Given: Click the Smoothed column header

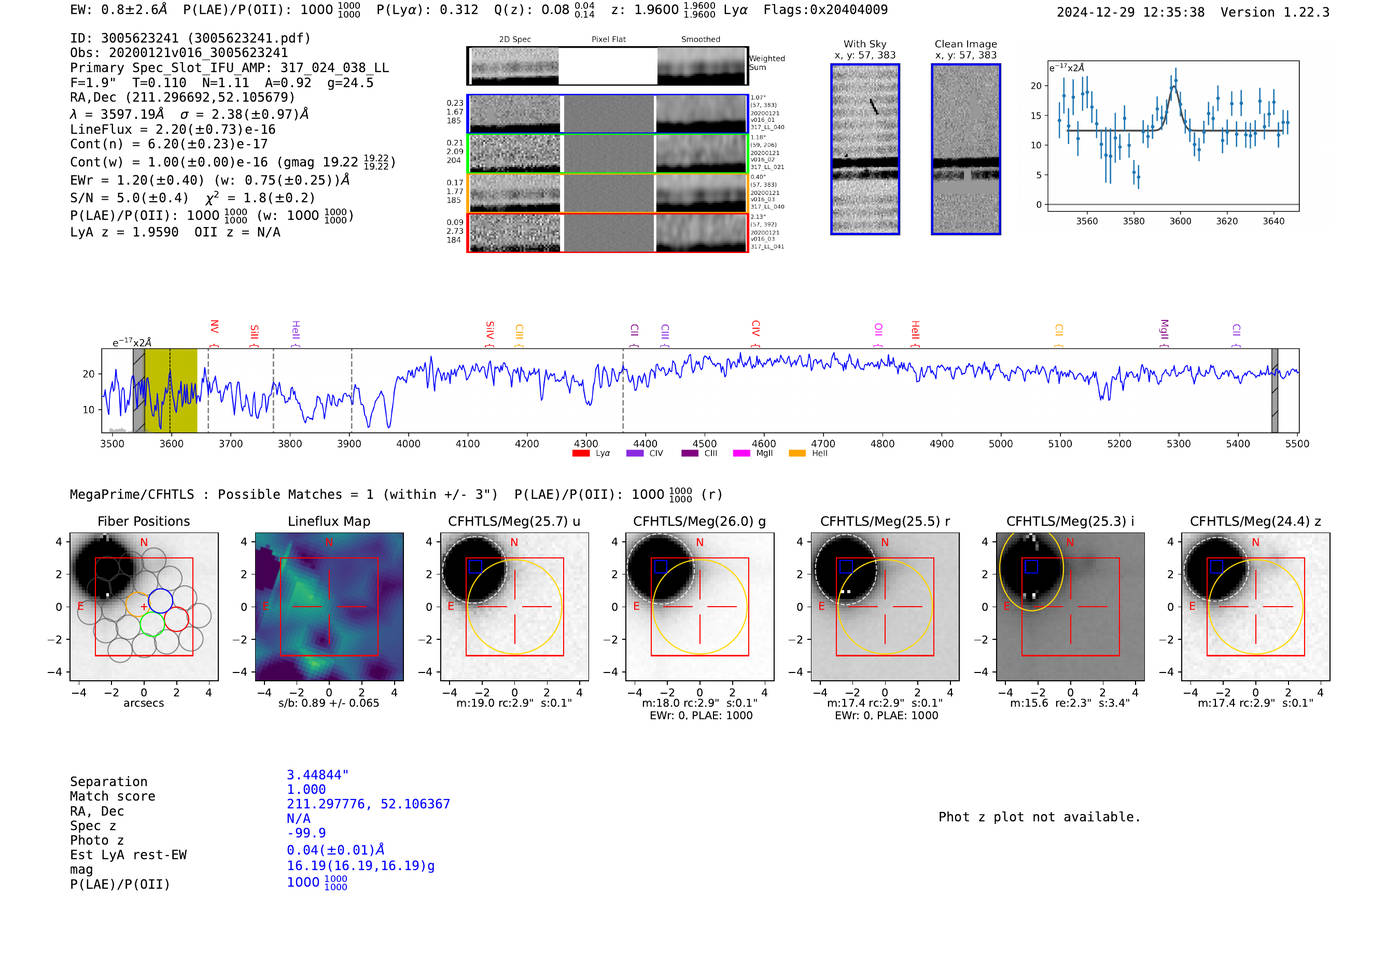Looking at the screenshot, I should [701, 40].
